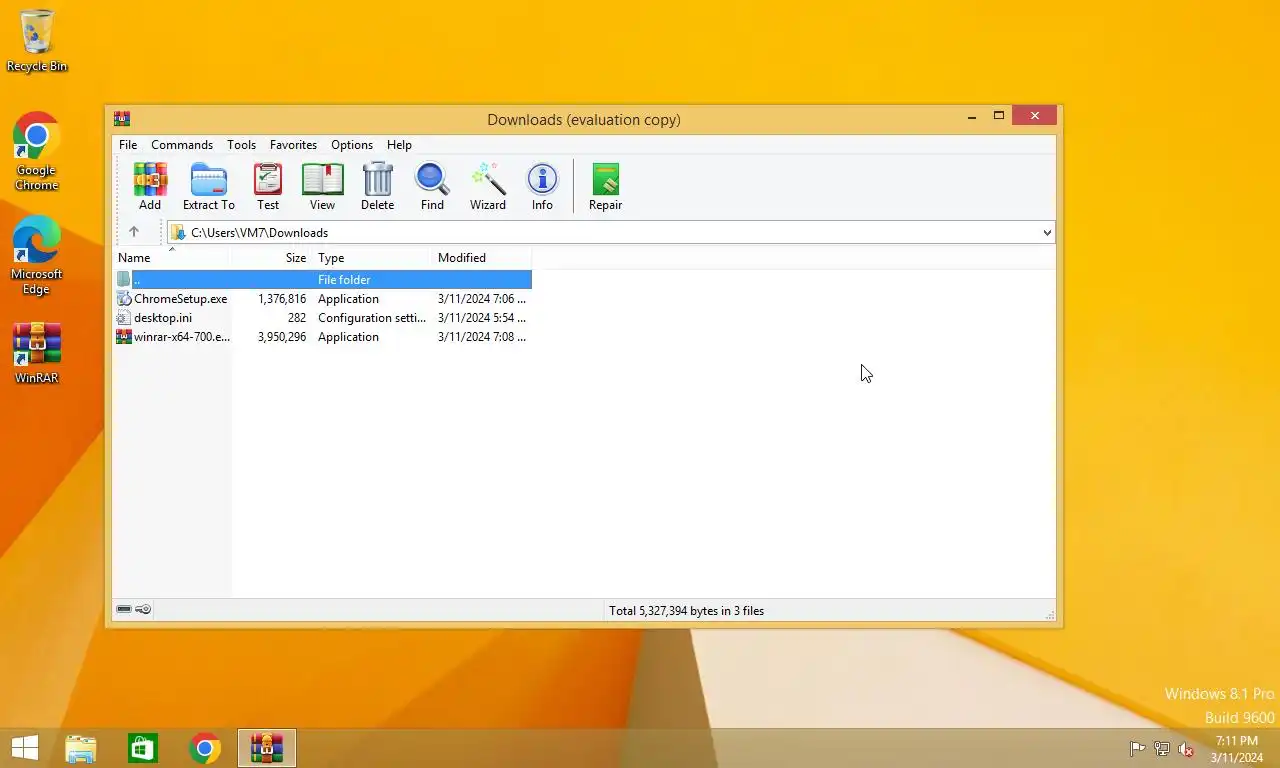Click the Action Center flag icon
This screenshot has width=1280, height=768.
1137,748
